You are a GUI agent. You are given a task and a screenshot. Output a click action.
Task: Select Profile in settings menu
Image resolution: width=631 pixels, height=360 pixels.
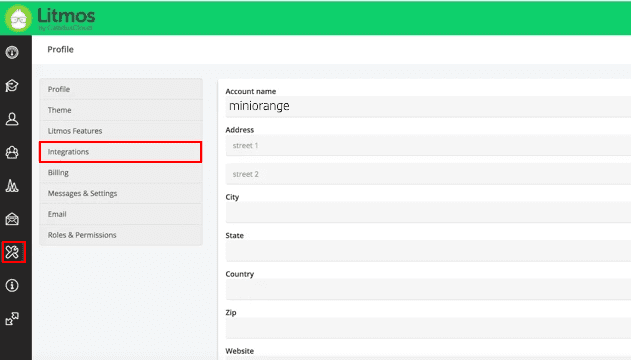pyautogui.click(x=121, y=89)
